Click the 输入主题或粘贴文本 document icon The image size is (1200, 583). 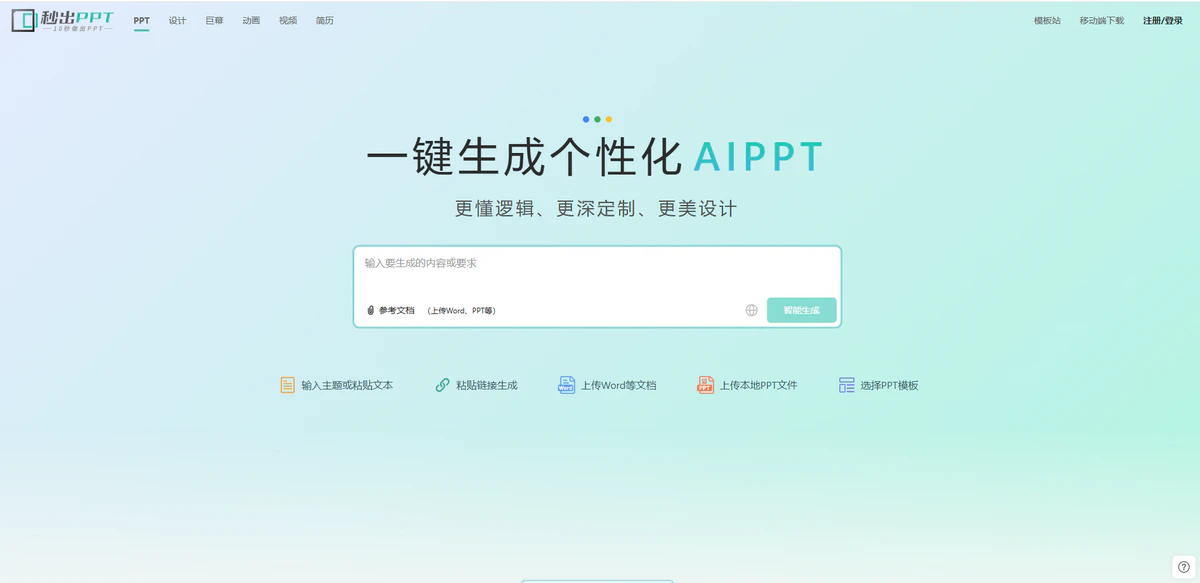(287, 385)
